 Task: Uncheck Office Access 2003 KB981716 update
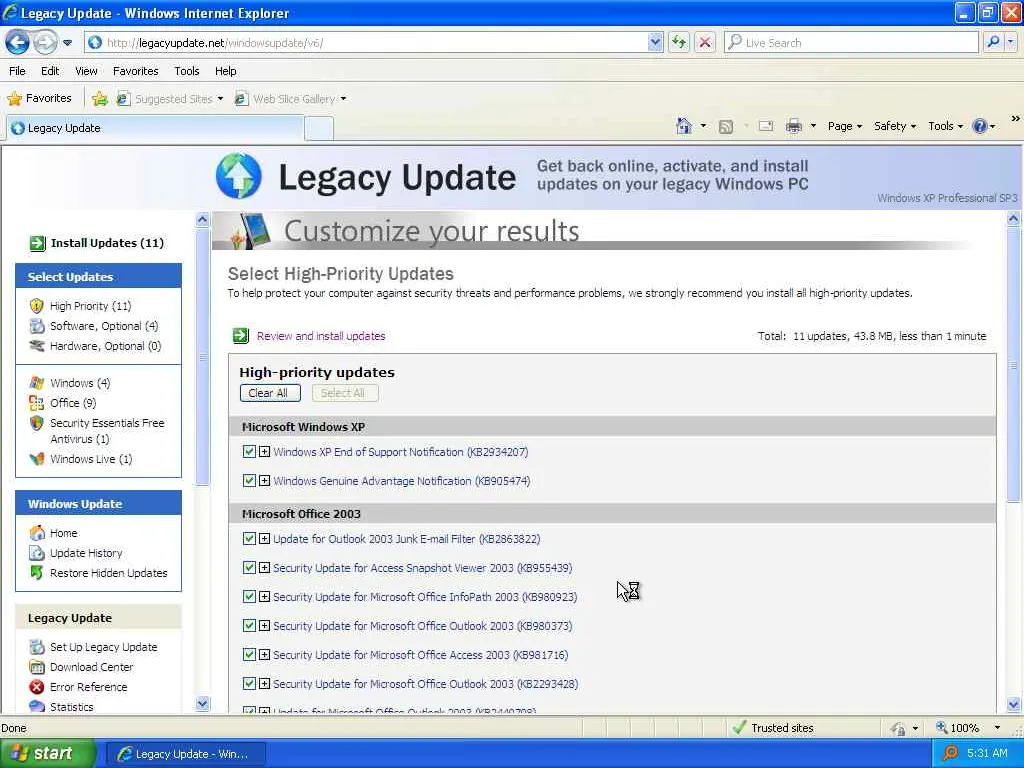[x=249, y=654]
